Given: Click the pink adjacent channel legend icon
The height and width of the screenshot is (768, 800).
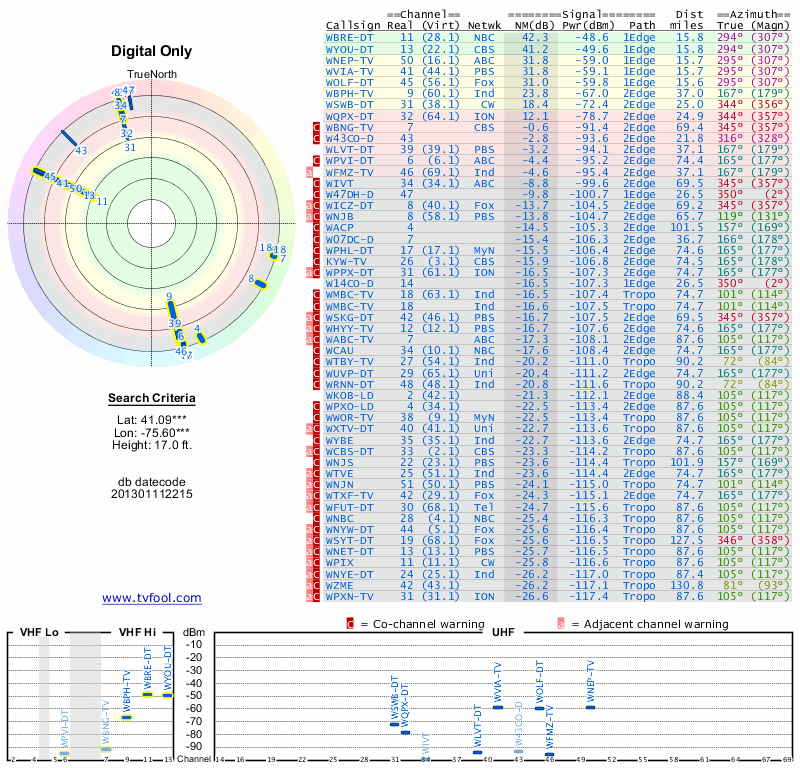Looking at the screenshot, I should (561, 624).
